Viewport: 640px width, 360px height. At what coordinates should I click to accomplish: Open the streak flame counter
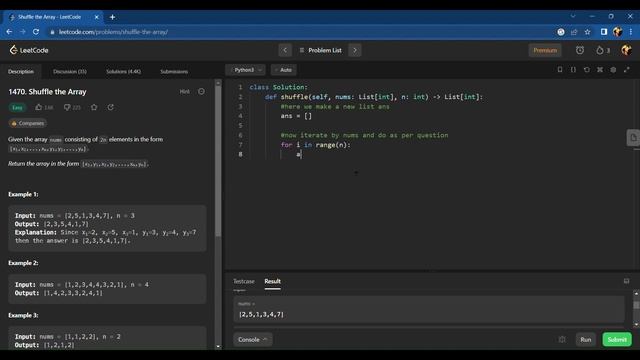coord(603,50)
